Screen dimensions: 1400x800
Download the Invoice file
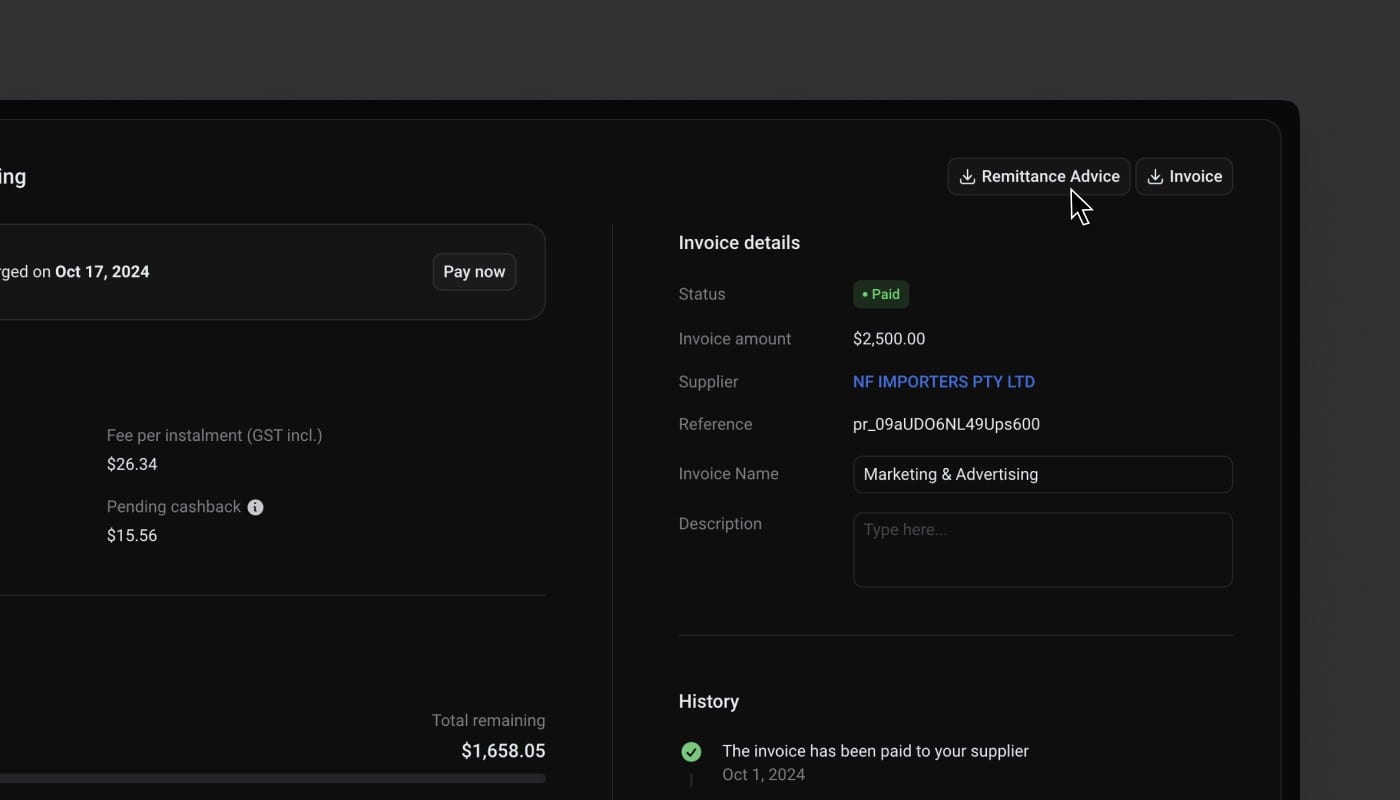coord(1184,177)
